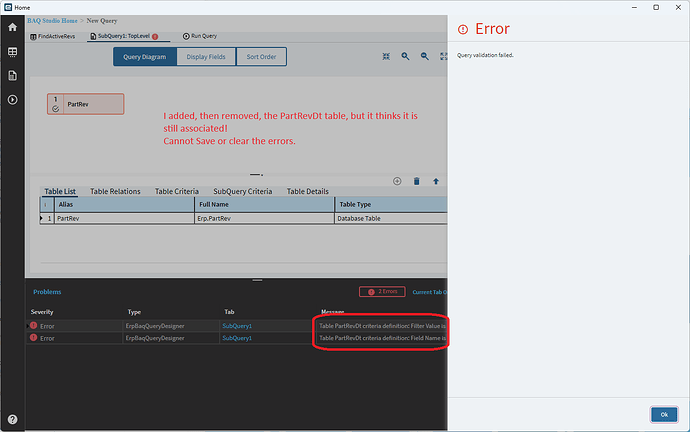The height and width of the screenshot is (432, 690).
Task: Click the PartRev alias cell
Action: (x=124, y=218)
